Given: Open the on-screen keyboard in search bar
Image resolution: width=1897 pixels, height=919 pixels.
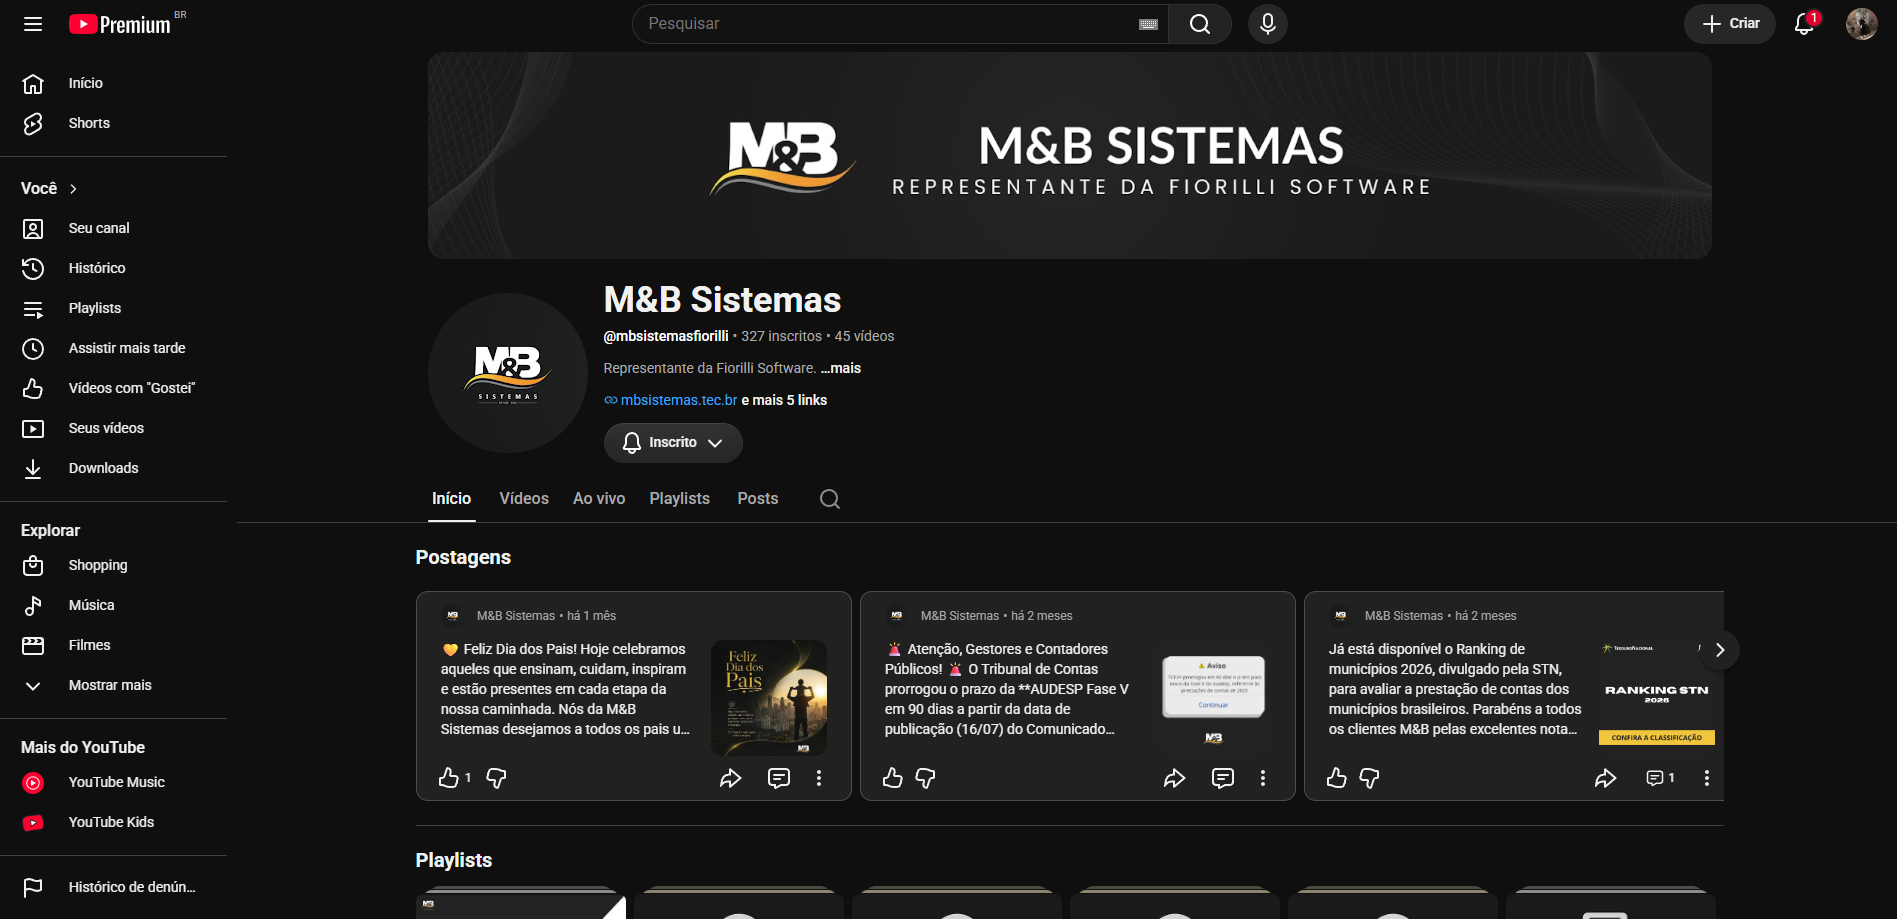Looking at the screenshot, I should pyautogui.click(x=1148, y=24).
